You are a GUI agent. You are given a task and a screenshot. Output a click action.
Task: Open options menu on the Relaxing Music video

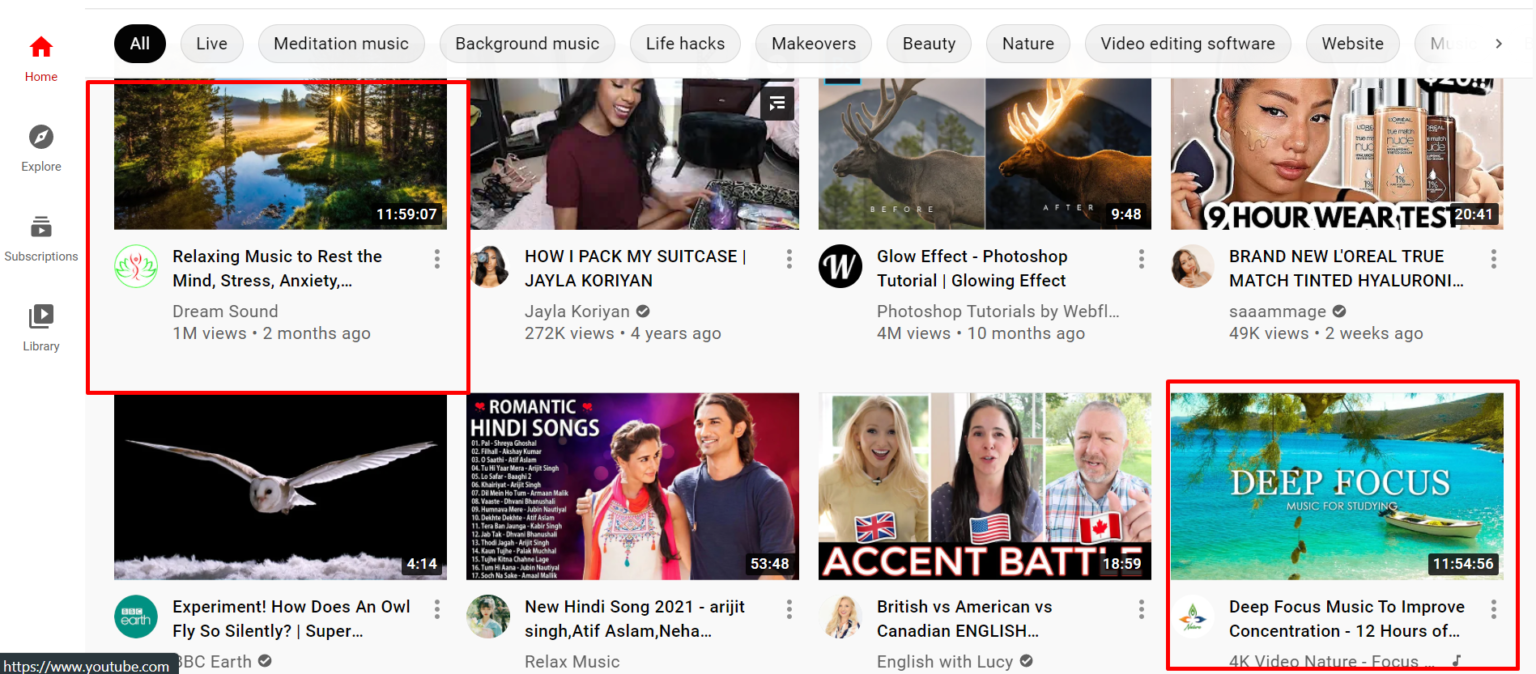pyautogui.click(x=437, y=259)
